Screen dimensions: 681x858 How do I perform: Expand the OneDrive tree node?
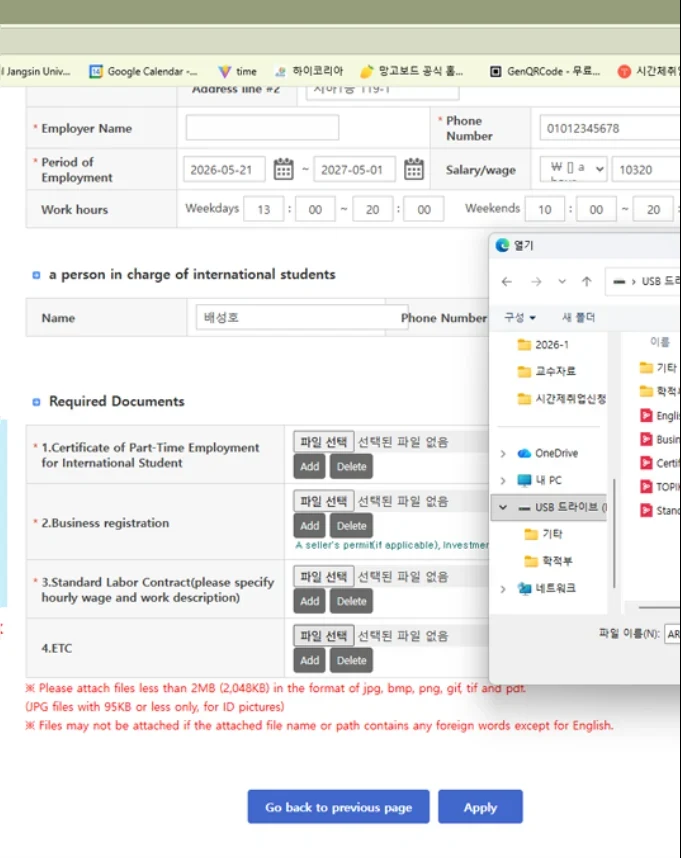coord(503,453)
